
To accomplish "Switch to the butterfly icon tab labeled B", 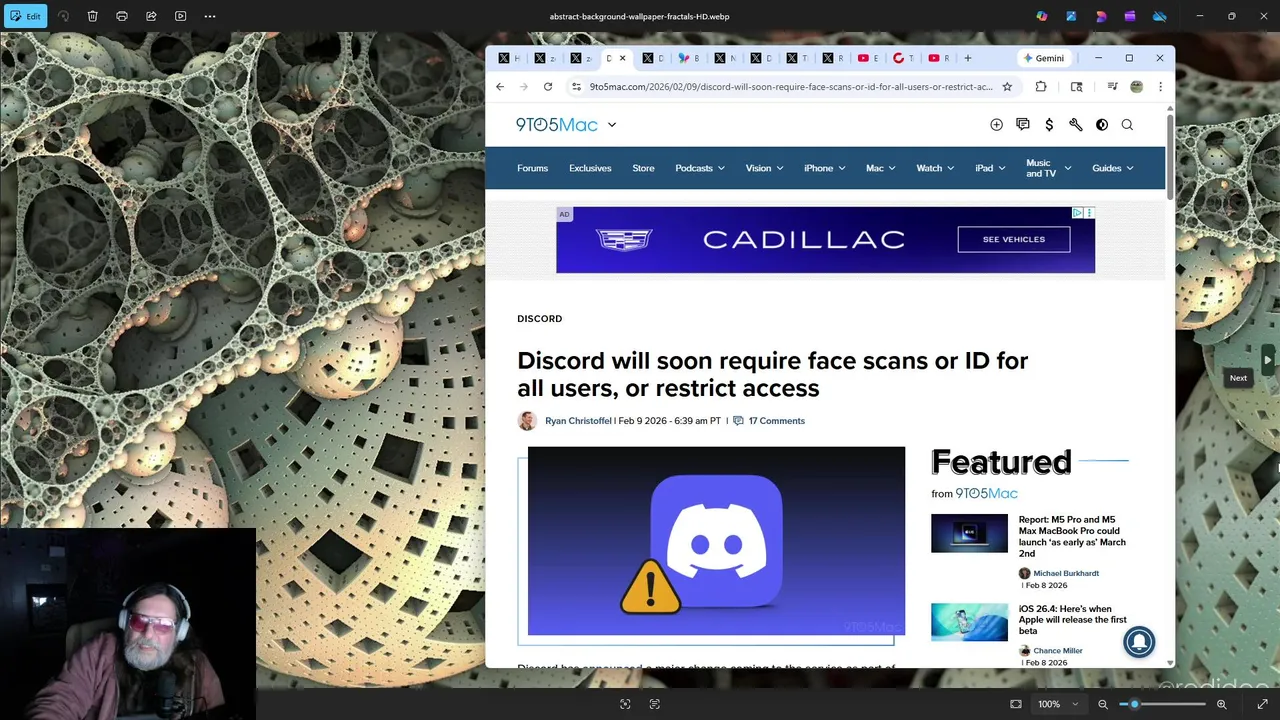I will [689, 58].
